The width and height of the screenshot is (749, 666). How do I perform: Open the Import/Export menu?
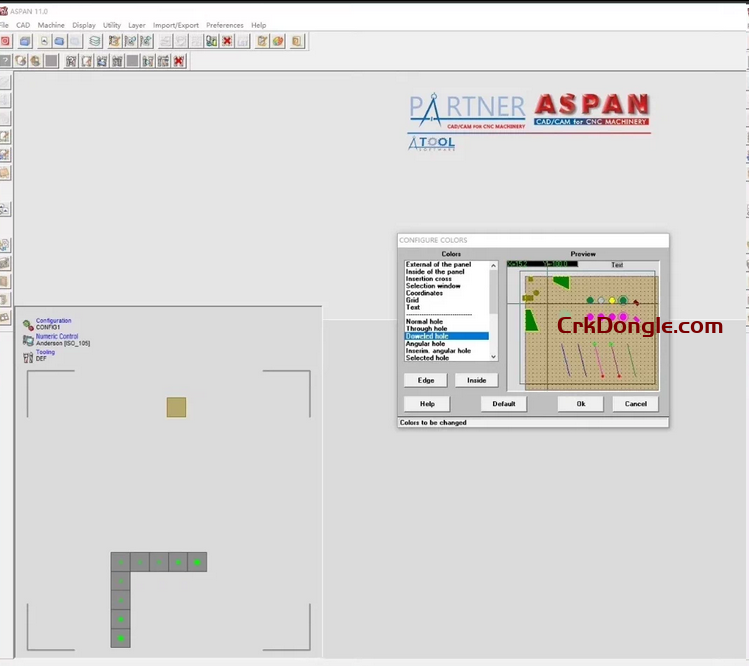176,25
